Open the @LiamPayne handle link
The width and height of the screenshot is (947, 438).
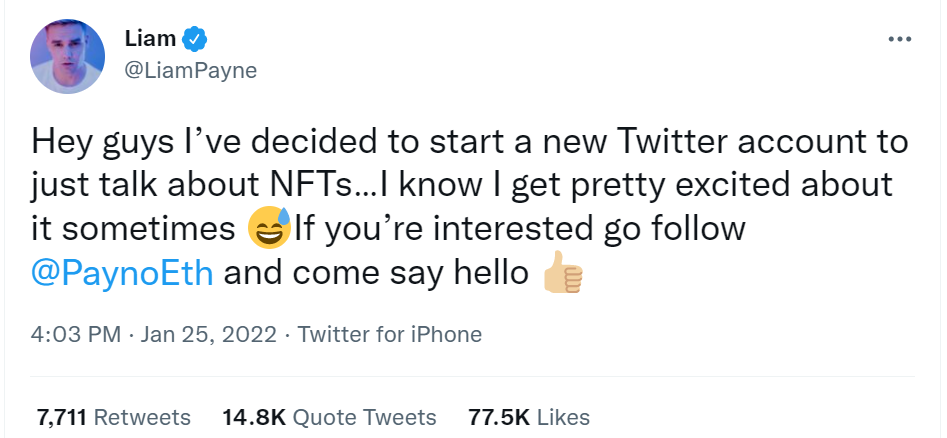190,70
